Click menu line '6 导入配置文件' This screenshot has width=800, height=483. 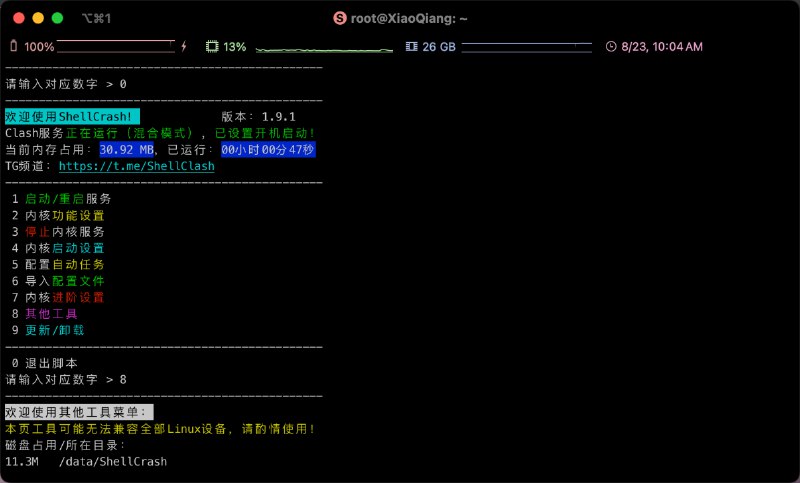pyautogui.click(x=58, y=281)
